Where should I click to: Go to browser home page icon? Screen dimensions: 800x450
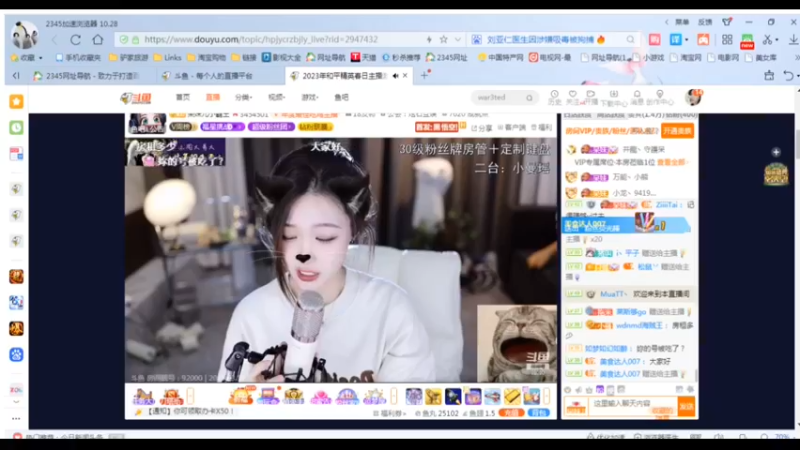tap(98, 39)
